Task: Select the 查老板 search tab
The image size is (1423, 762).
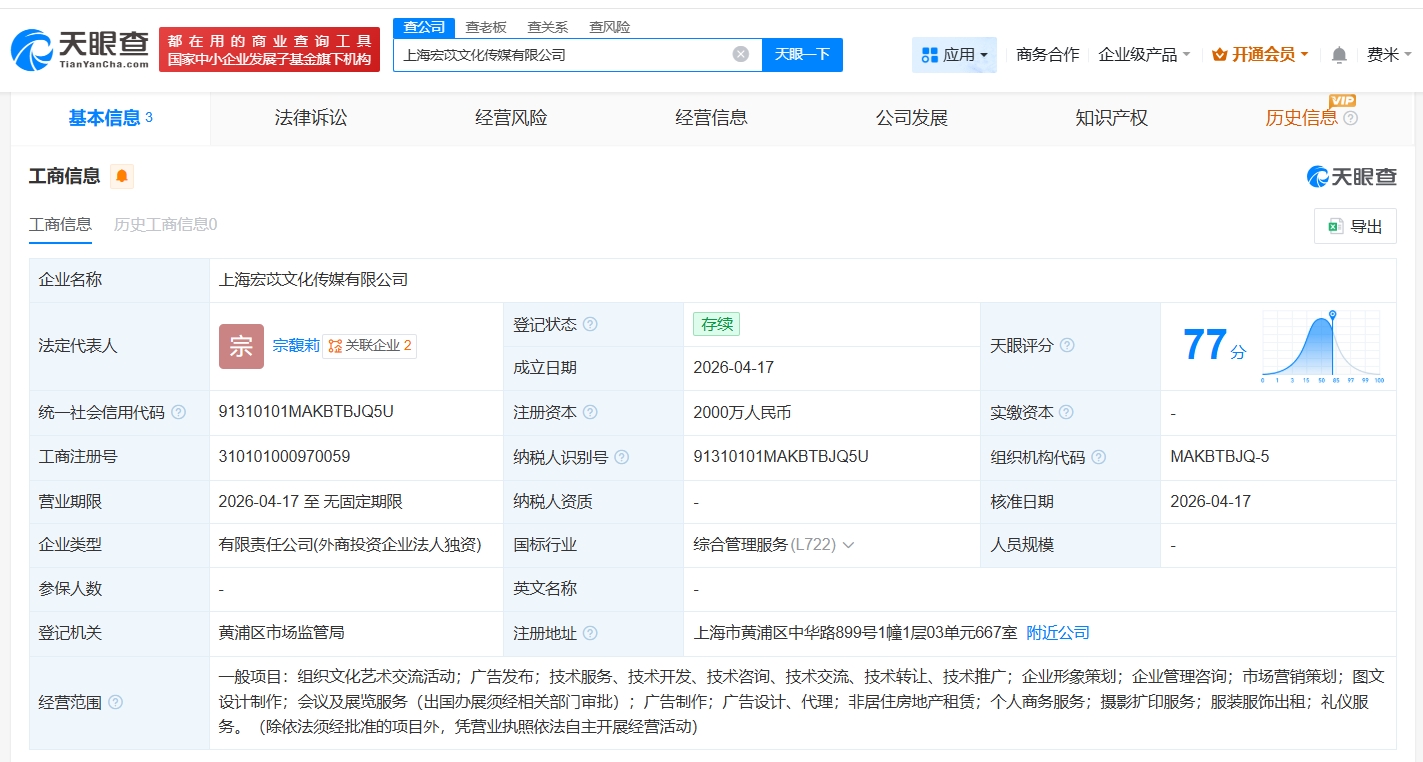Action: point(486,27)
